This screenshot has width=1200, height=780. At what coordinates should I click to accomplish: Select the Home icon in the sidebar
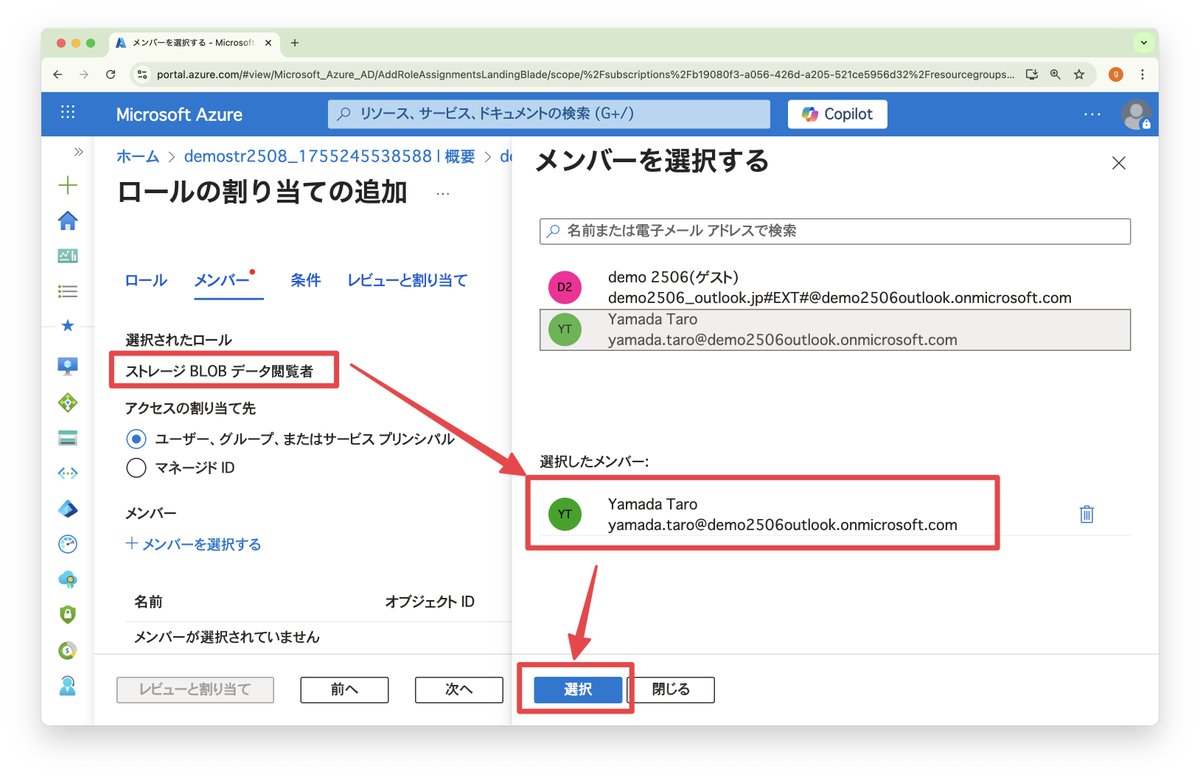point(67,219)
